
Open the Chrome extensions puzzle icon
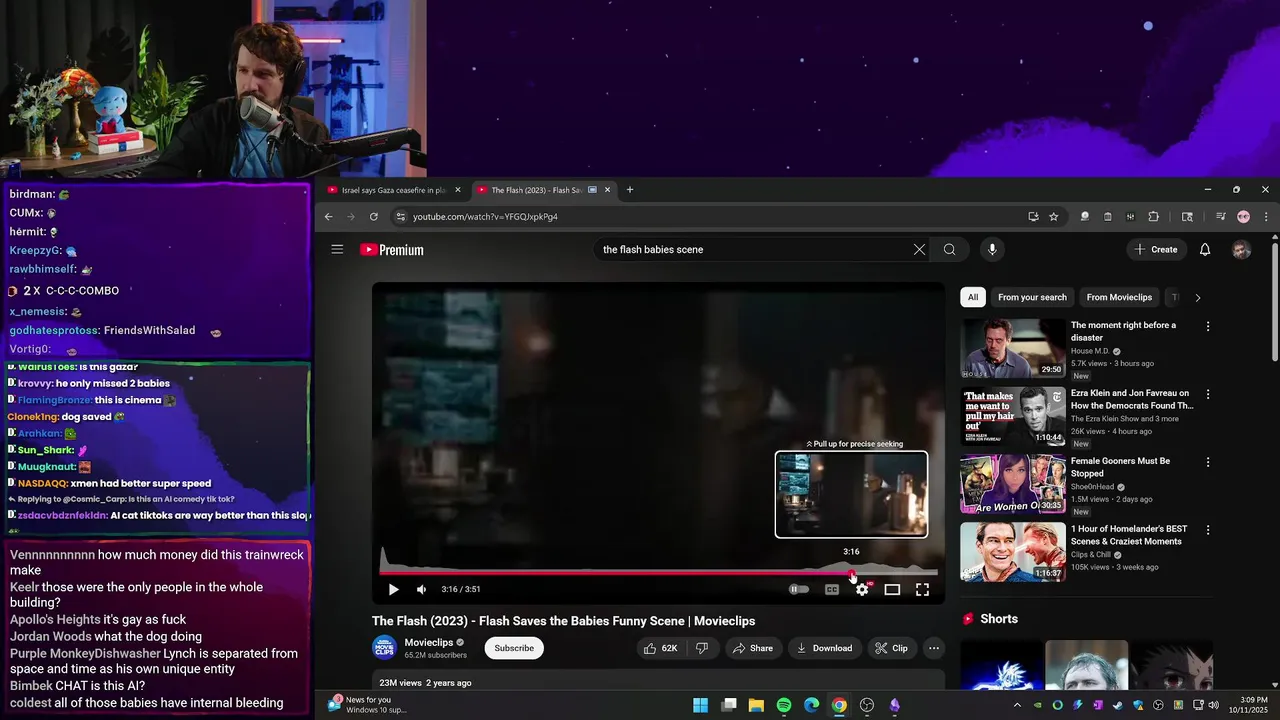(1153, 217)
